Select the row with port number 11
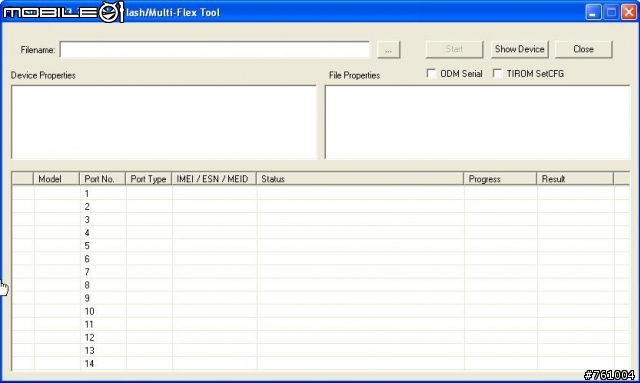 321,324
